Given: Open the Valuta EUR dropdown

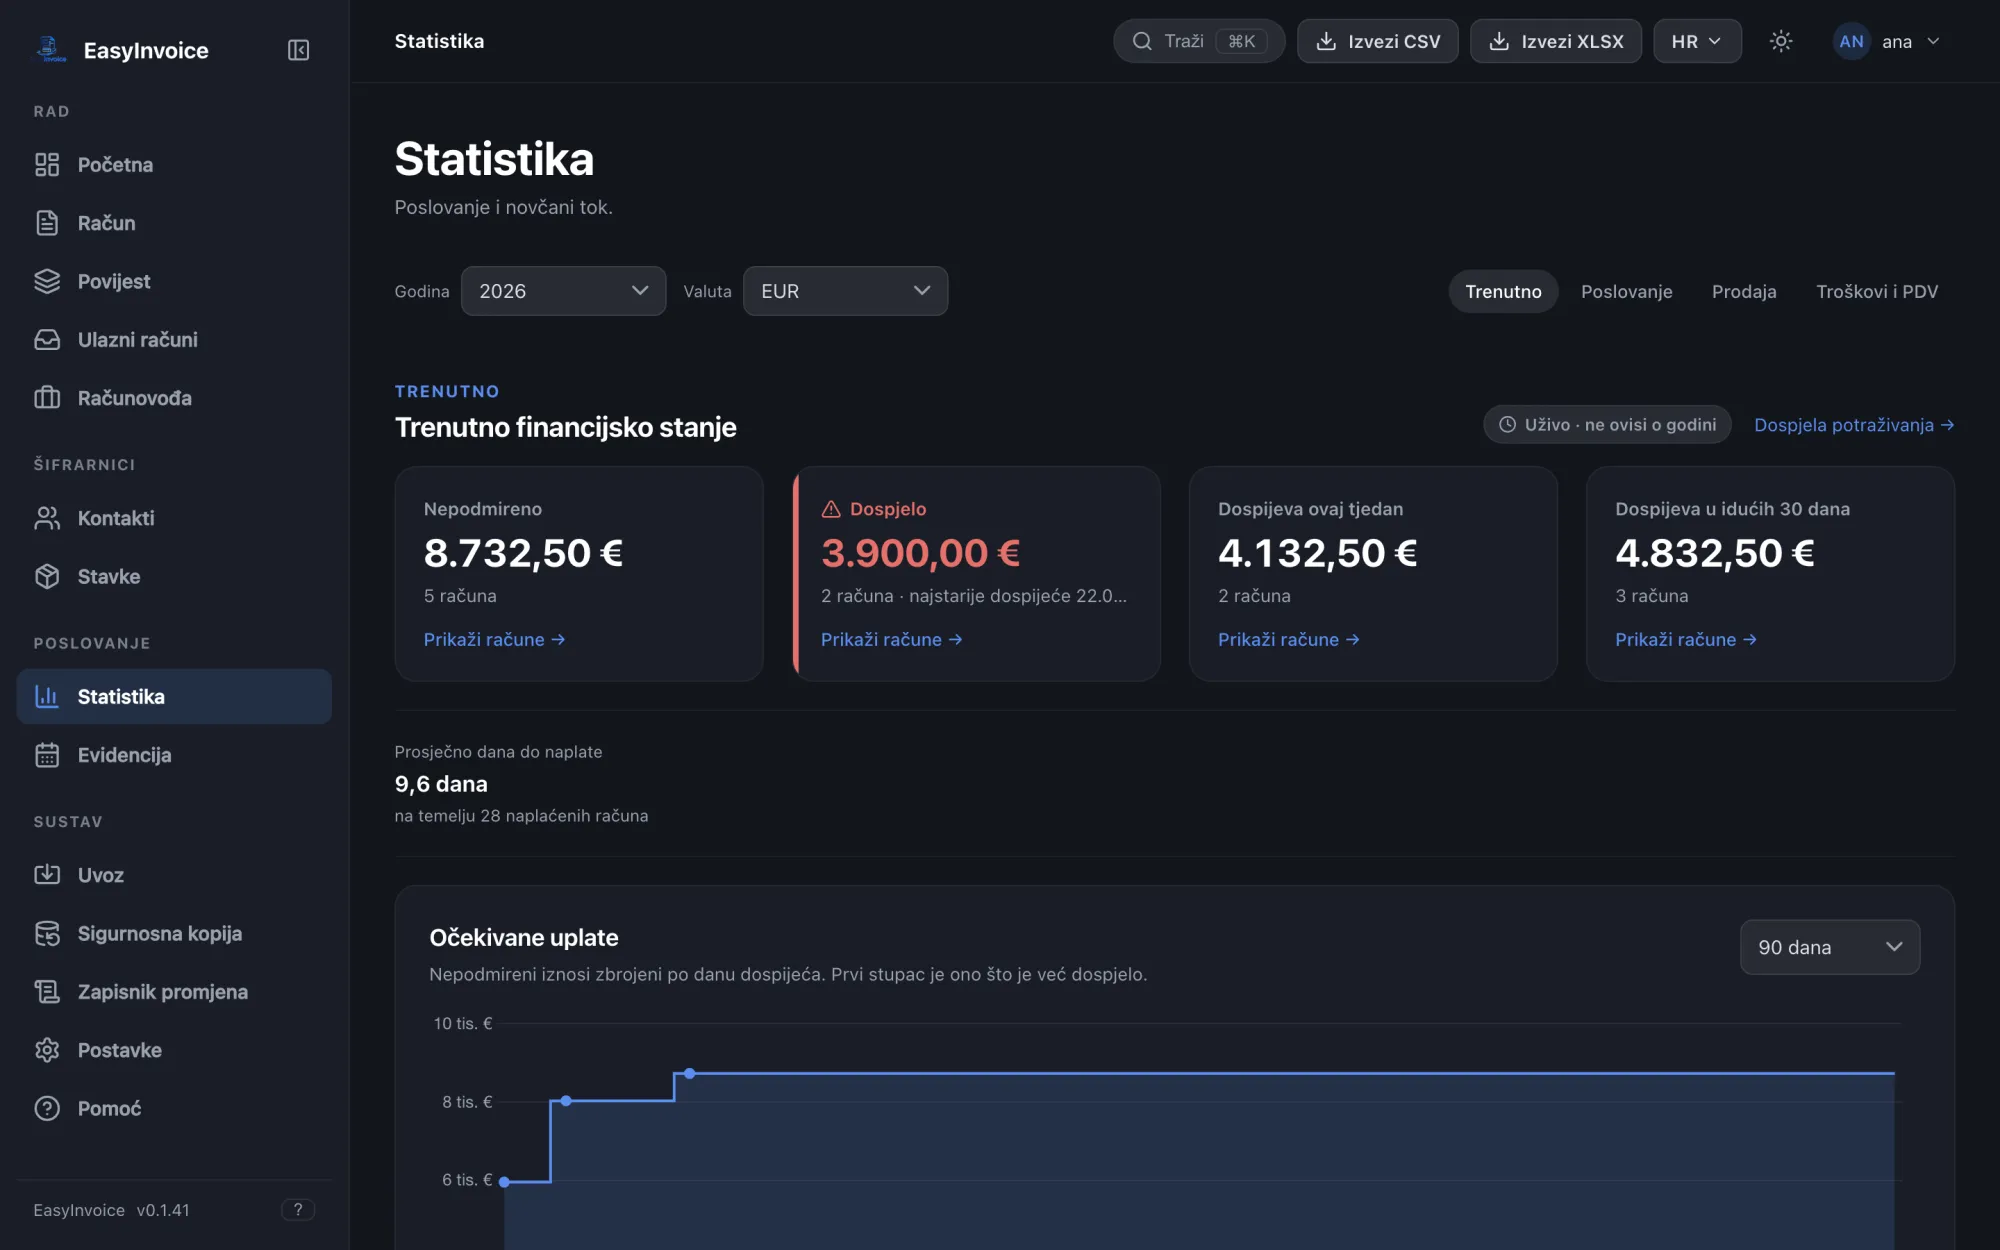Looking at the screenshot, I should point(845,291).
